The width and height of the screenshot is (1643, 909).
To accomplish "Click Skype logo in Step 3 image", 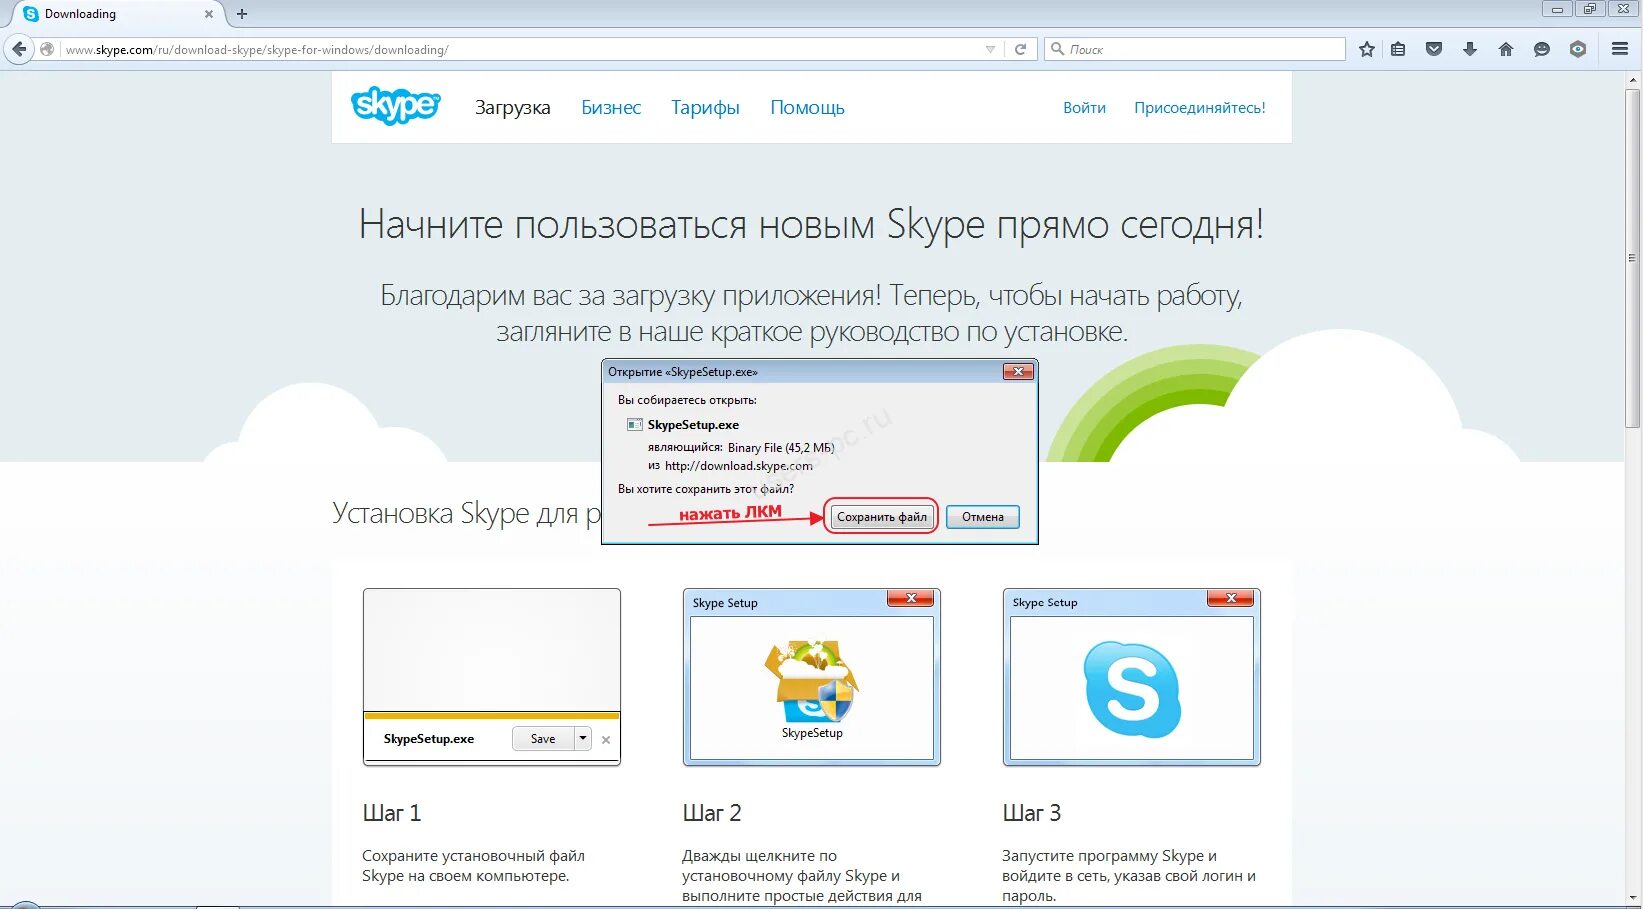I will pos(1132,690).
